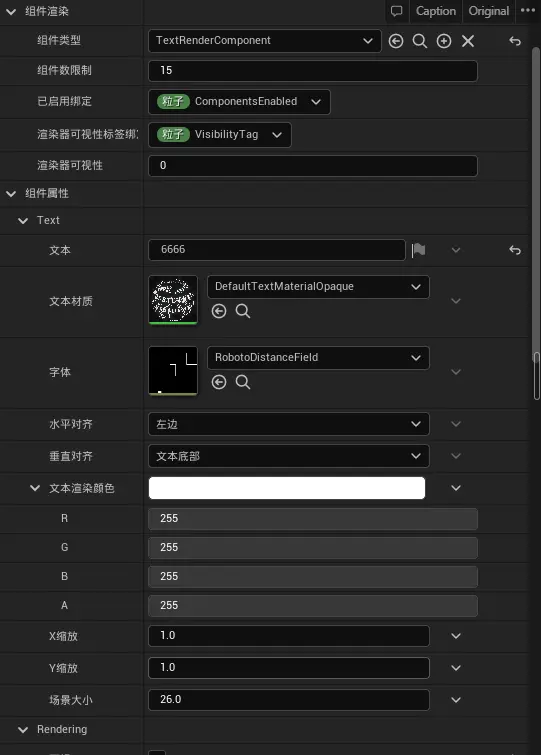Viewport: 541px width, 755px height.
Task: Click 渲染器可视性 field showing 0
Action: [313, 166]
